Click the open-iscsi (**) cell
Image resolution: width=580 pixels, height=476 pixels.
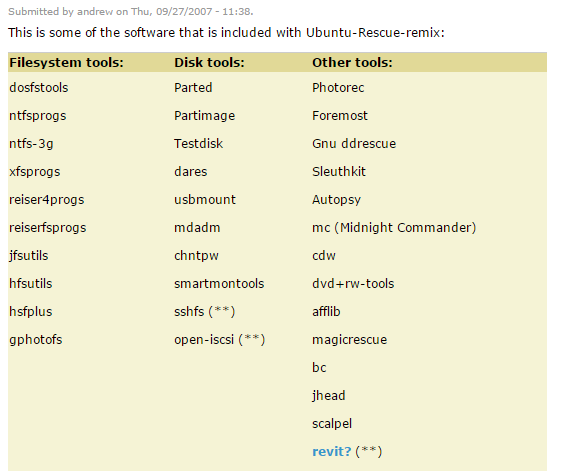tap(220, 340)
